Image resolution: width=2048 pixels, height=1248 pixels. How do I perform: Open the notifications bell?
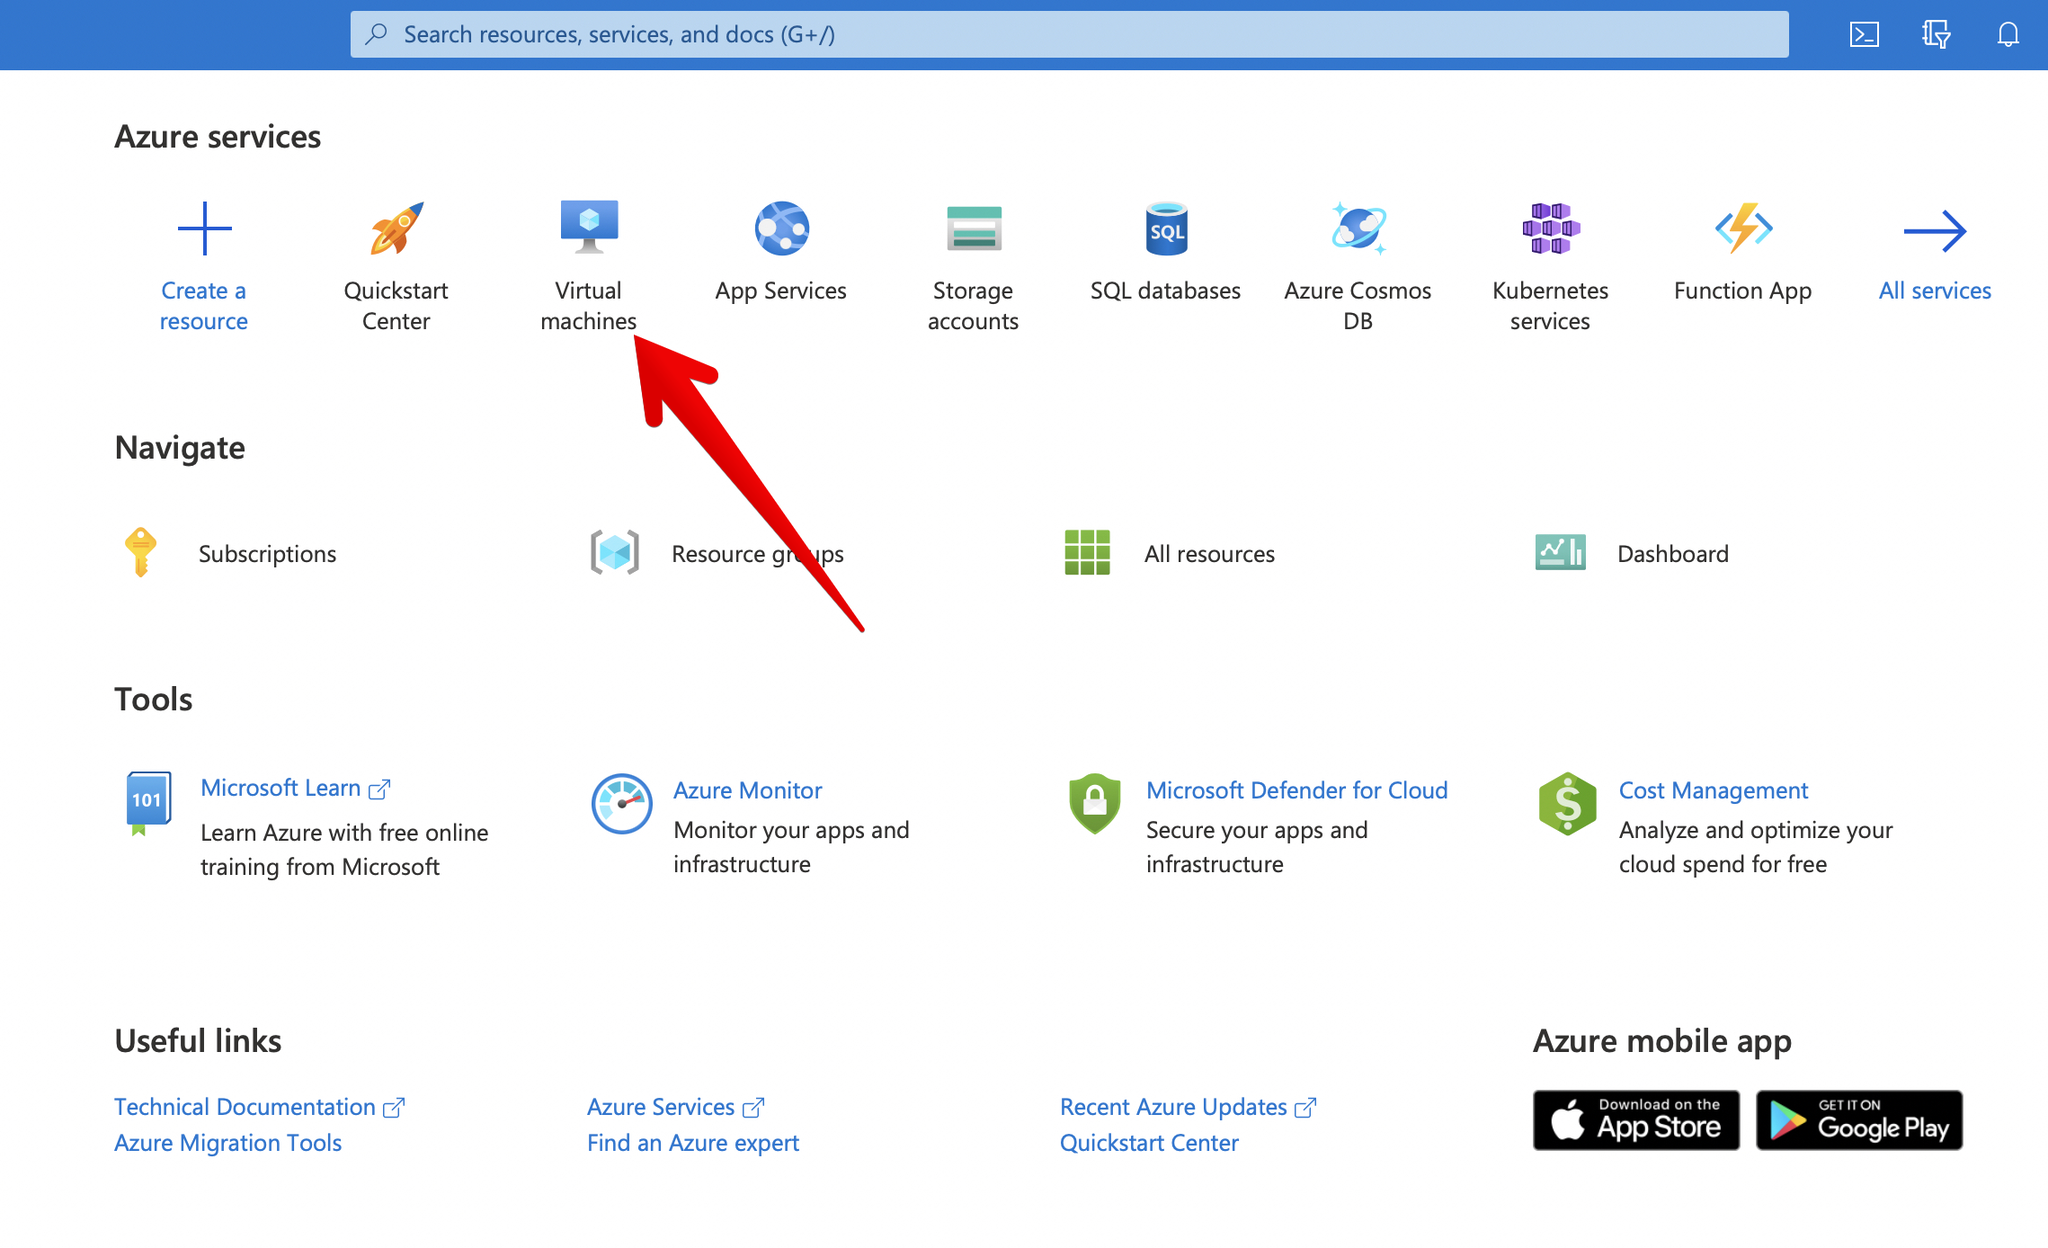point(2008,35)
